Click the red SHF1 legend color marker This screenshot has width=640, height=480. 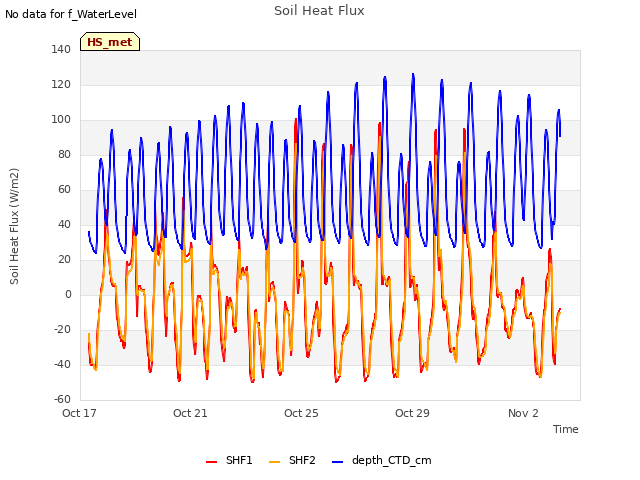point(211,462)
